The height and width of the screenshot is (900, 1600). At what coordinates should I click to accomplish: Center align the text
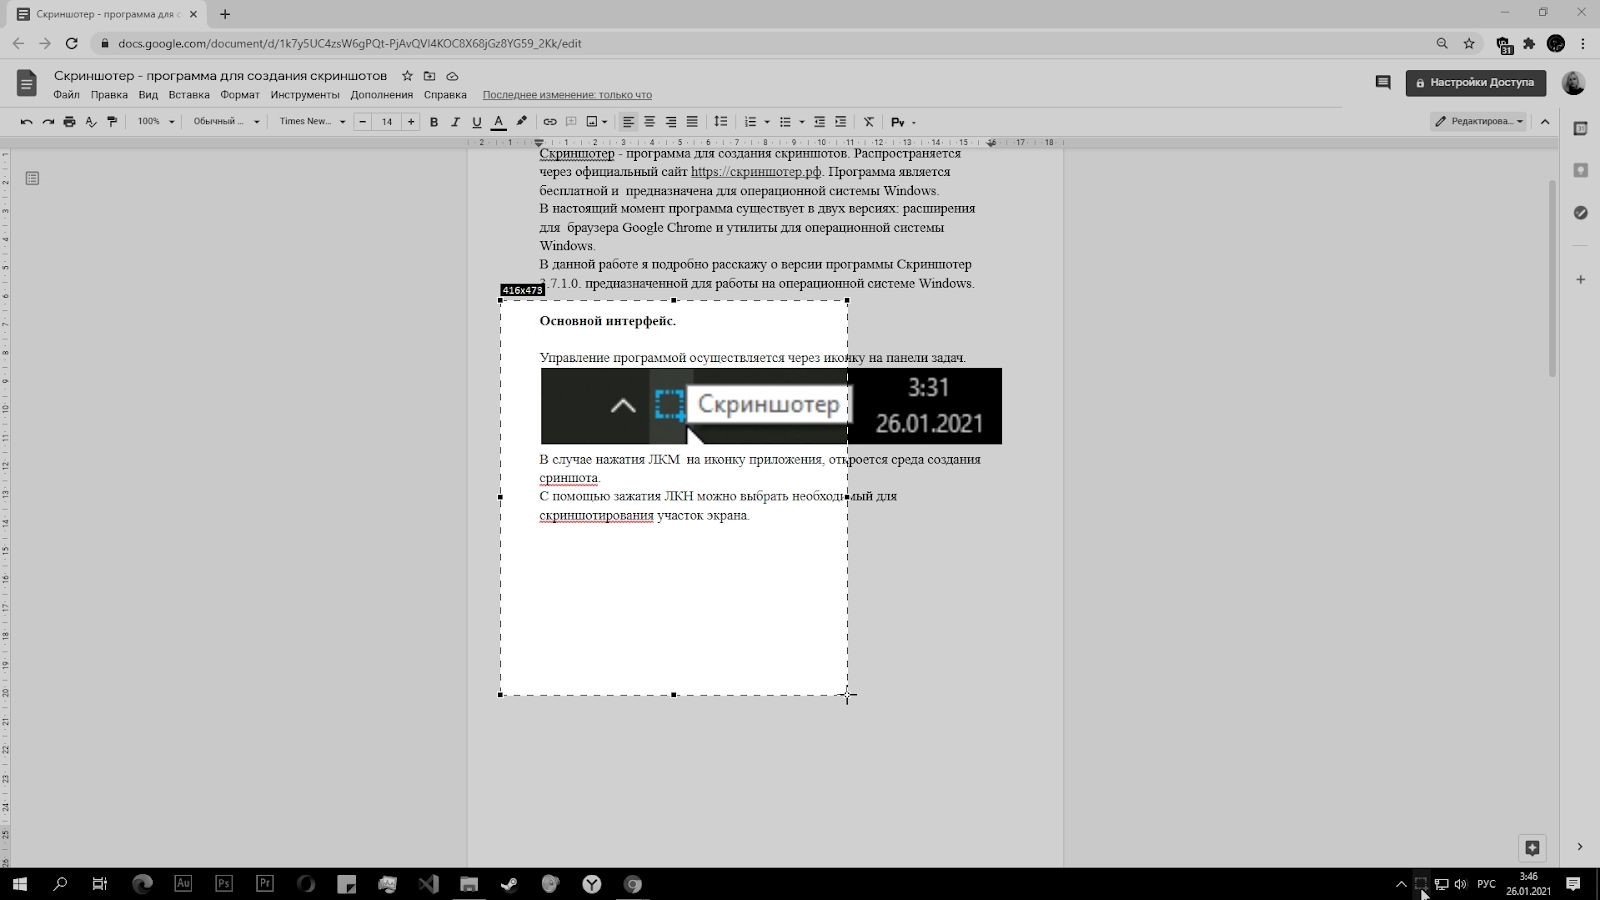tap(650, 122)
